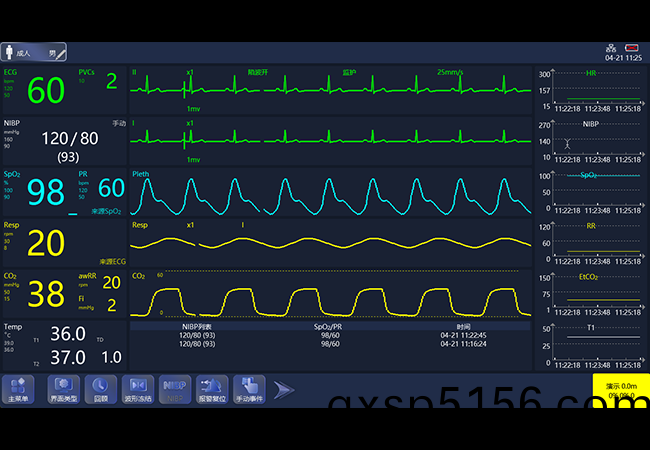The height and width of the screenshot is (450, 650).
Task: Select the 男 gender label
Action: (52, 53)
